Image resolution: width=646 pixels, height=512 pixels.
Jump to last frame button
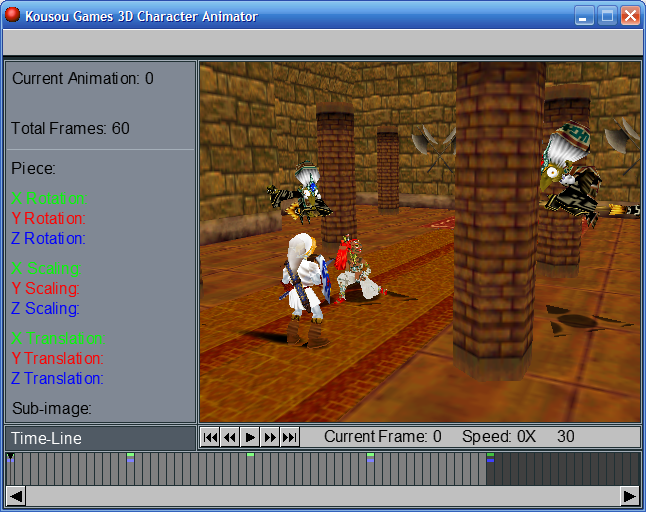click(x=290, y=437)
